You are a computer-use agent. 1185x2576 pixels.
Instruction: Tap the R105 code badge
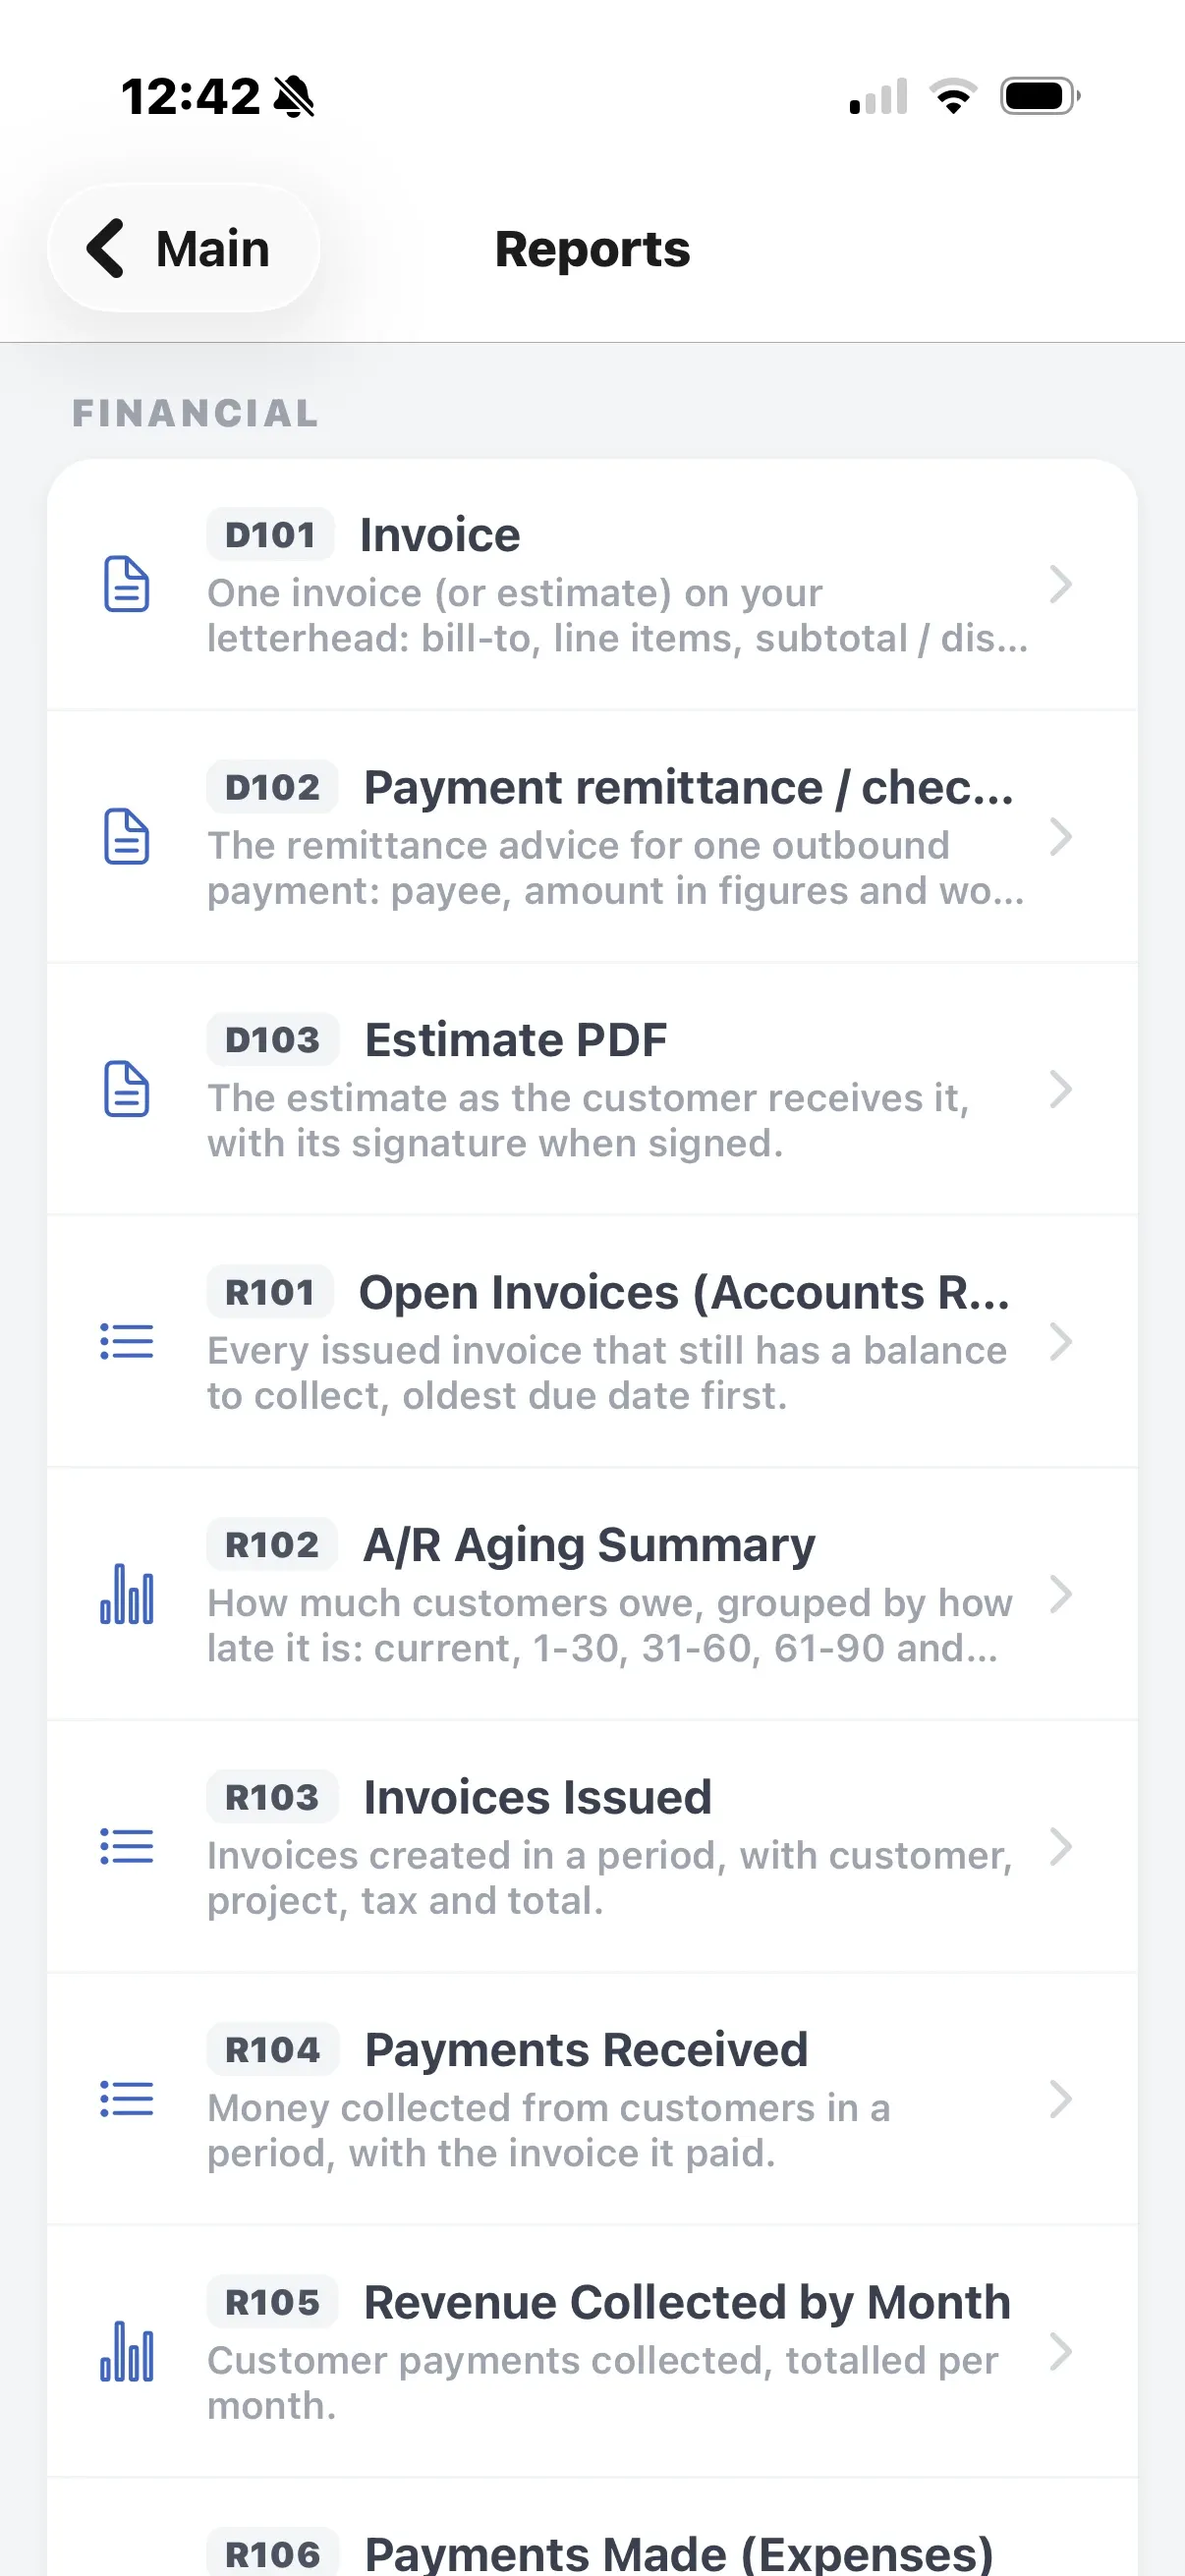pyautogui.click(x=272, y=2303)
